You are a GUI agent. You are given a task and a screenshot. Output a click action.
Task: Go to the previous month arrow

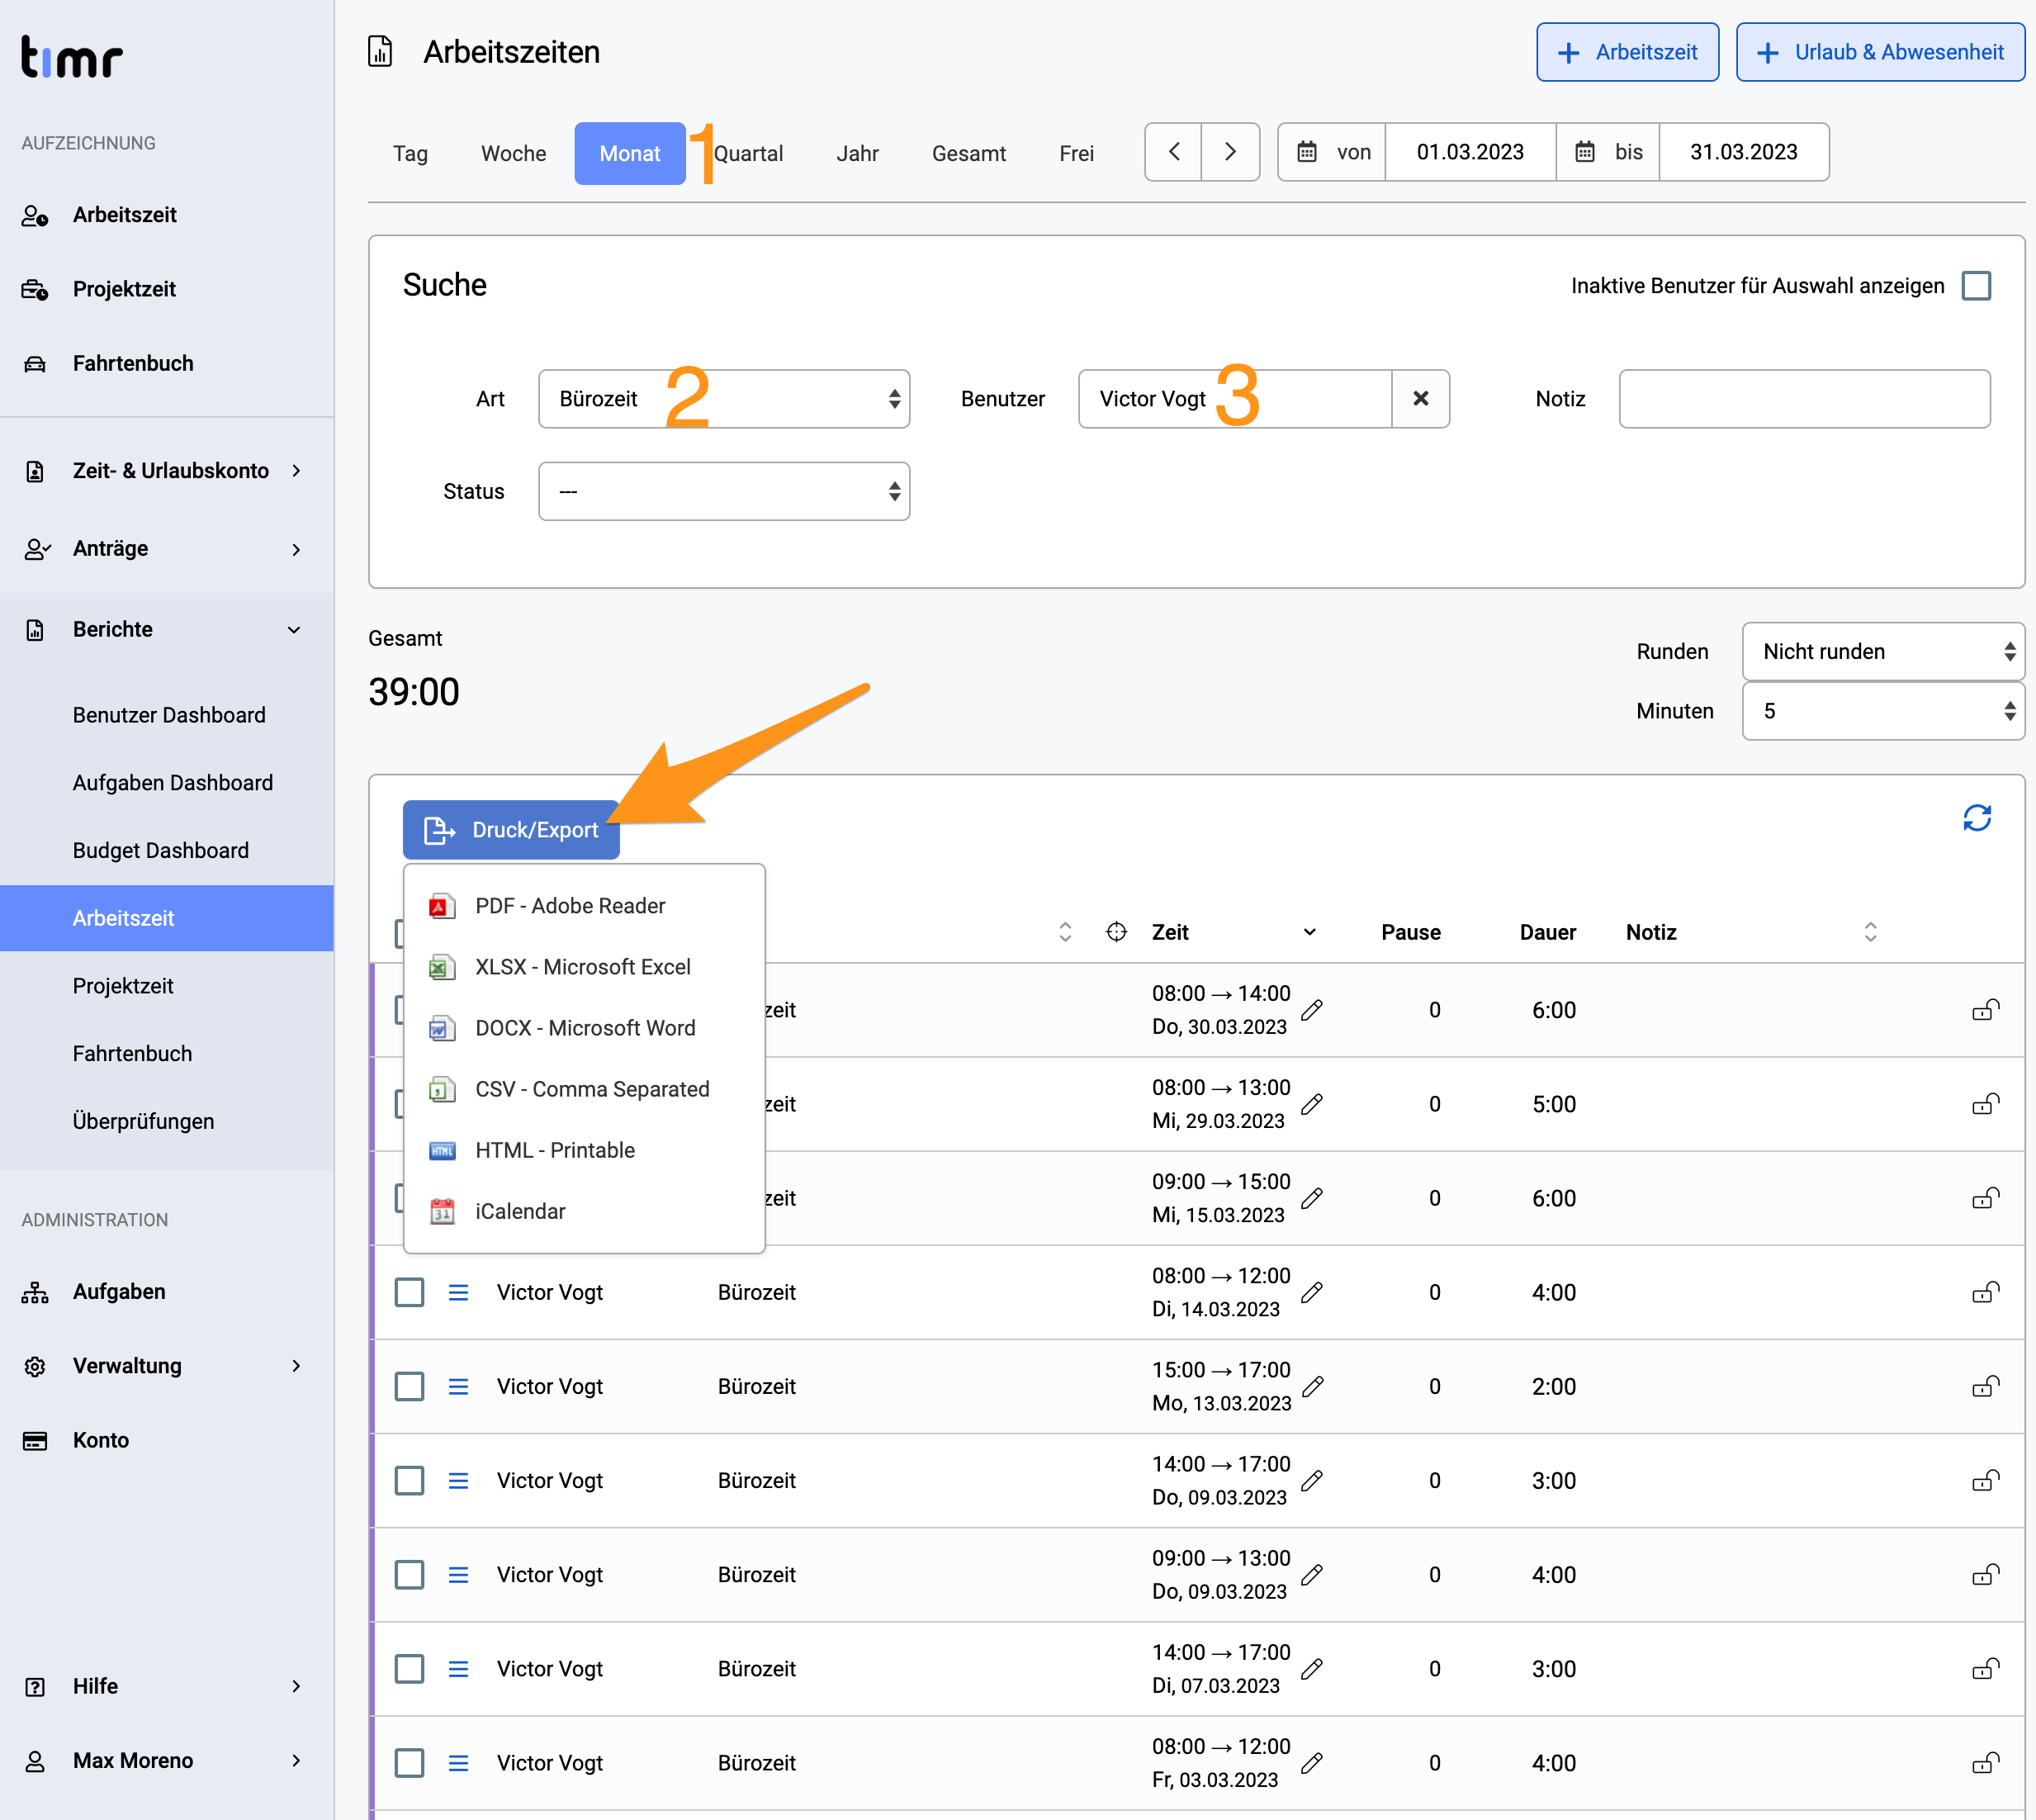pos(1174,152)
